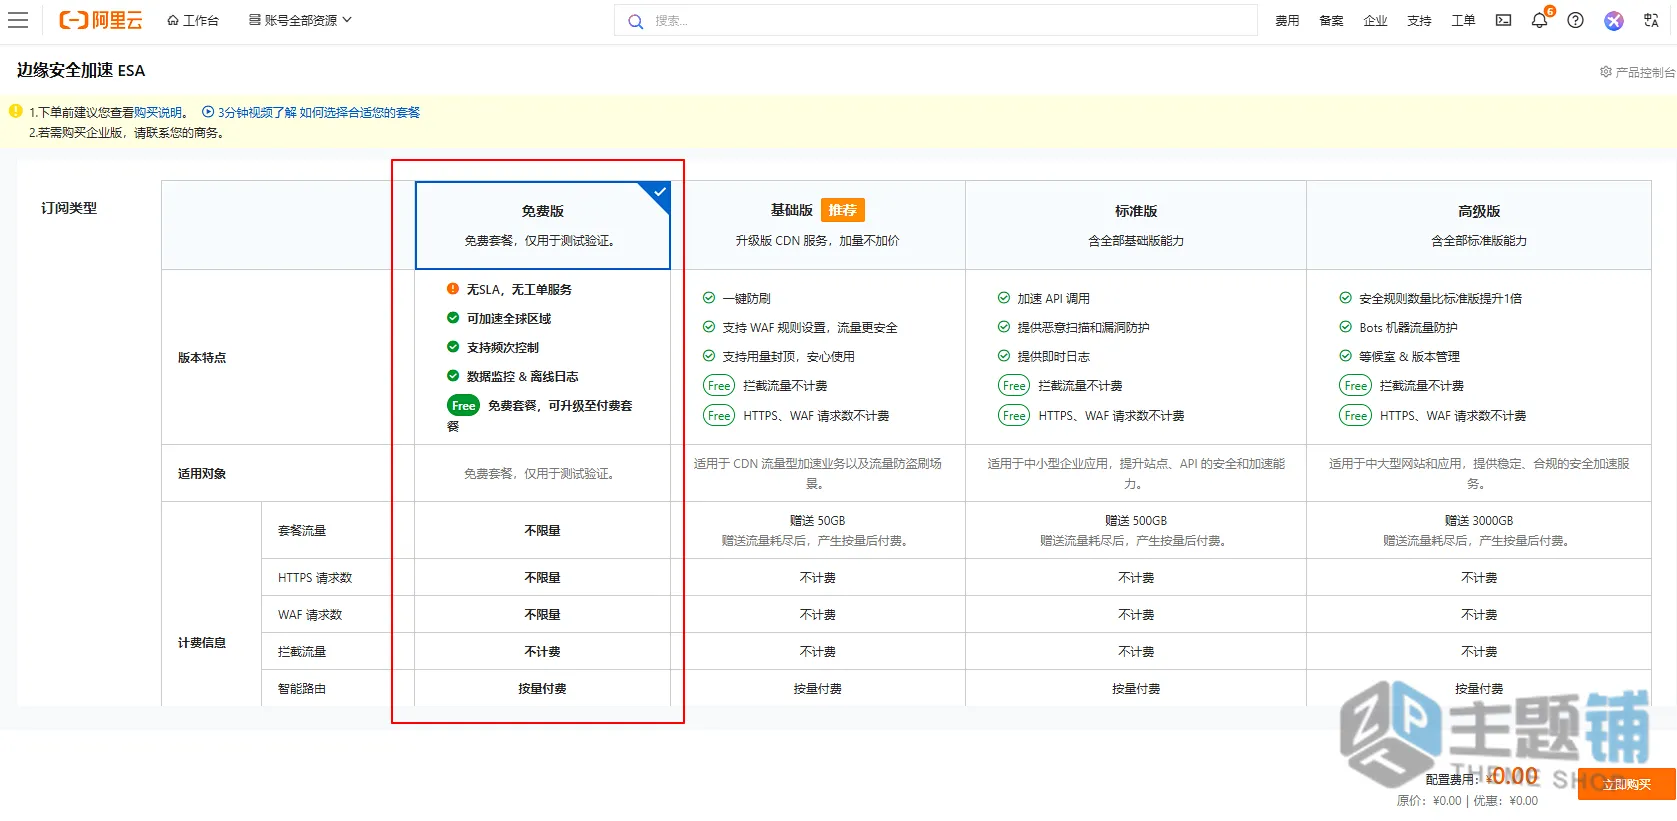Select the 标准版 standard plan card

click(x=1136, y=225)
